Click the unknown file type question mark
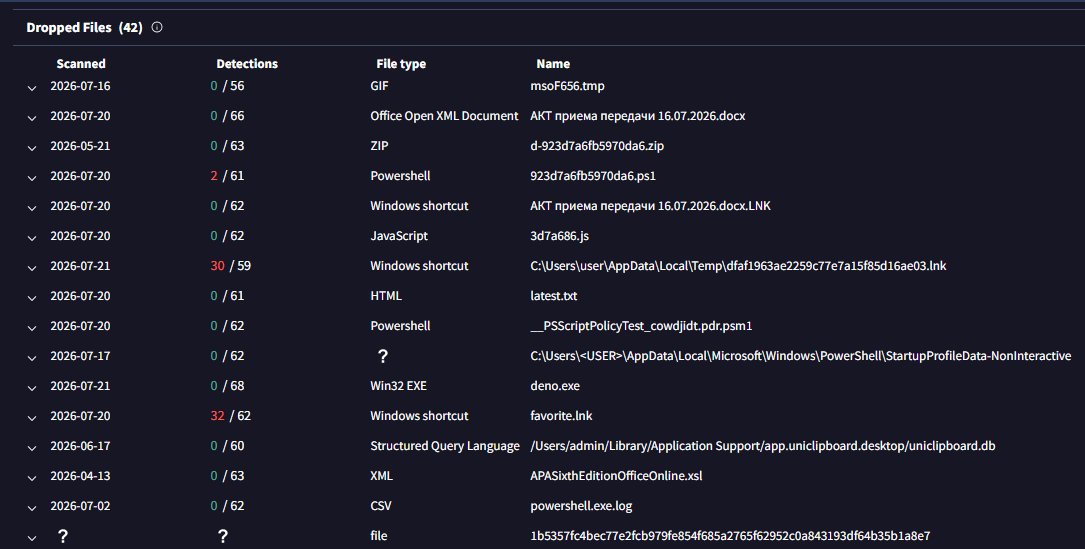Screen dimensions: 1085x549 pos(383,356)
